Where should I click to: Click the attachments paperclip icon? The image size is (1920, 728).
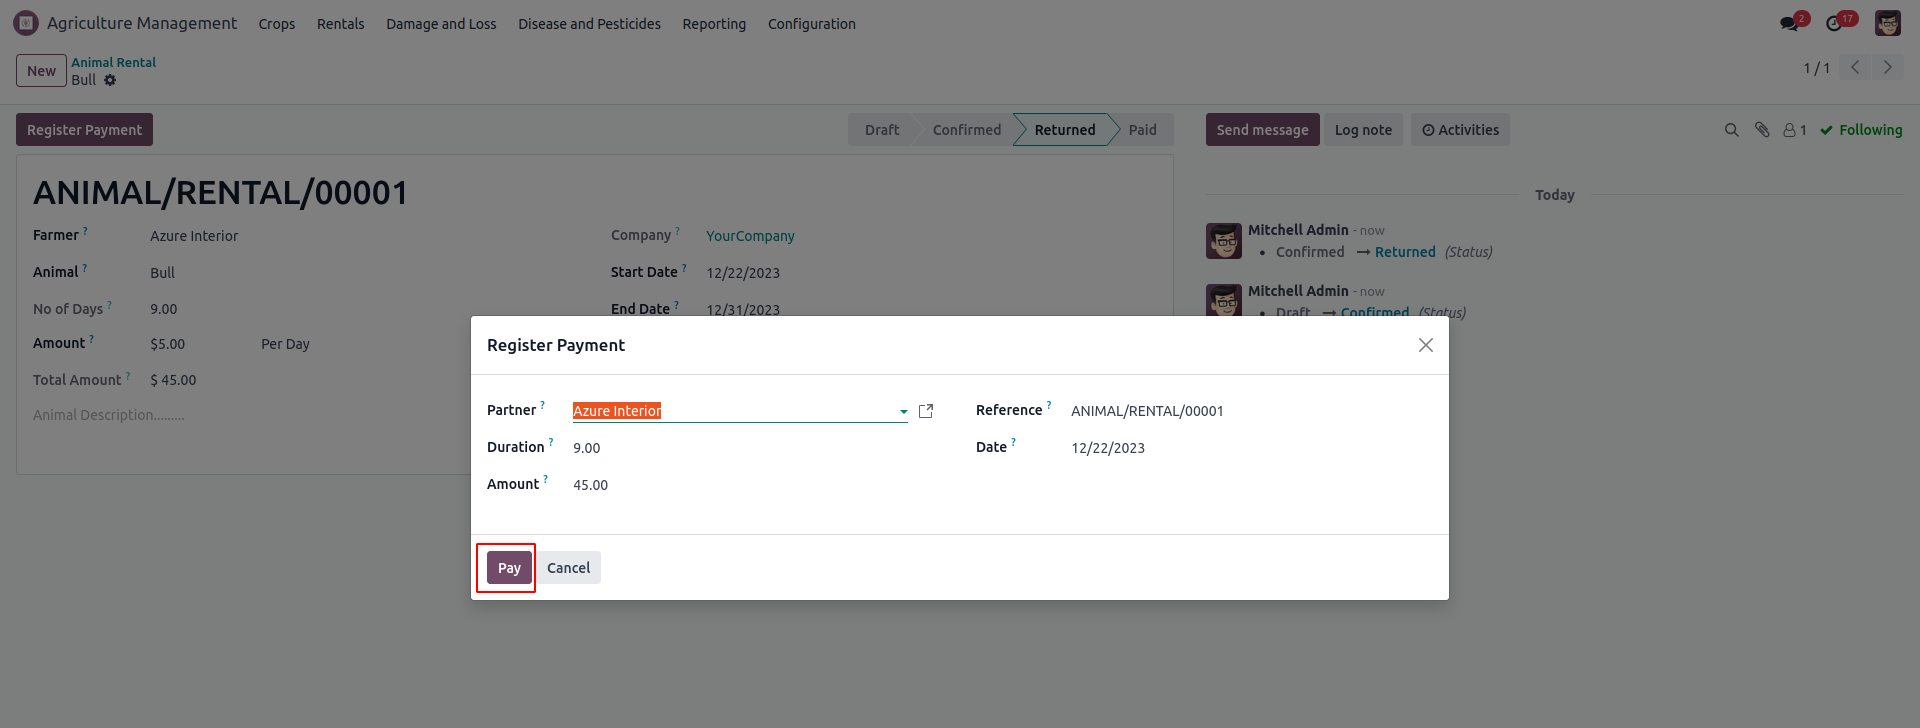coord(1762,130)
